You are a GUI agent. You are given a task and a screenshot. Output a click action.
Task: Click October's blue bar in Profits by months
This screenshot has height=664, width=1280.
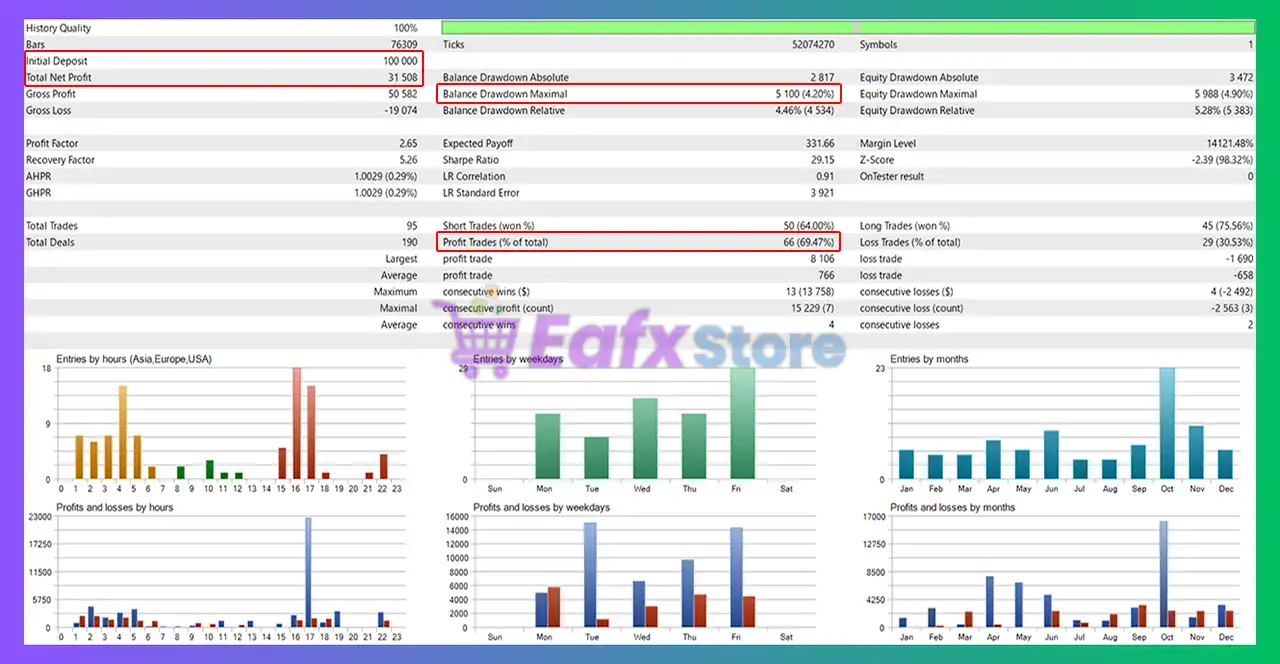(1163, 574)
